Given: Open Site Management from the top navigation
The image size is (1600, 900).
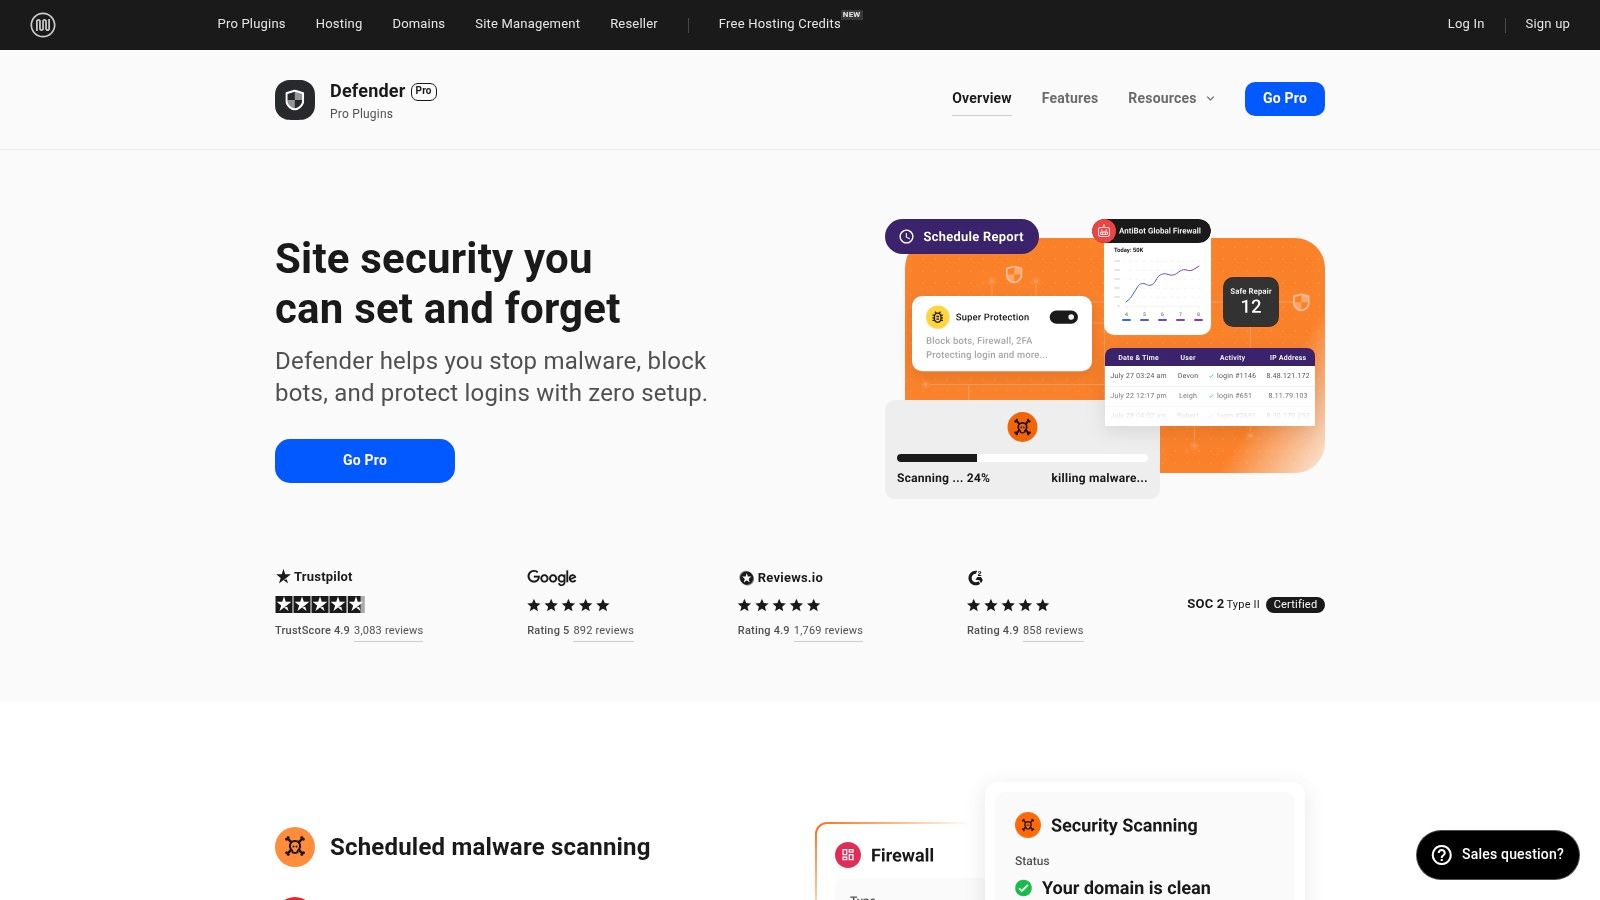Looking at the screenshot, I should [527, 24].
